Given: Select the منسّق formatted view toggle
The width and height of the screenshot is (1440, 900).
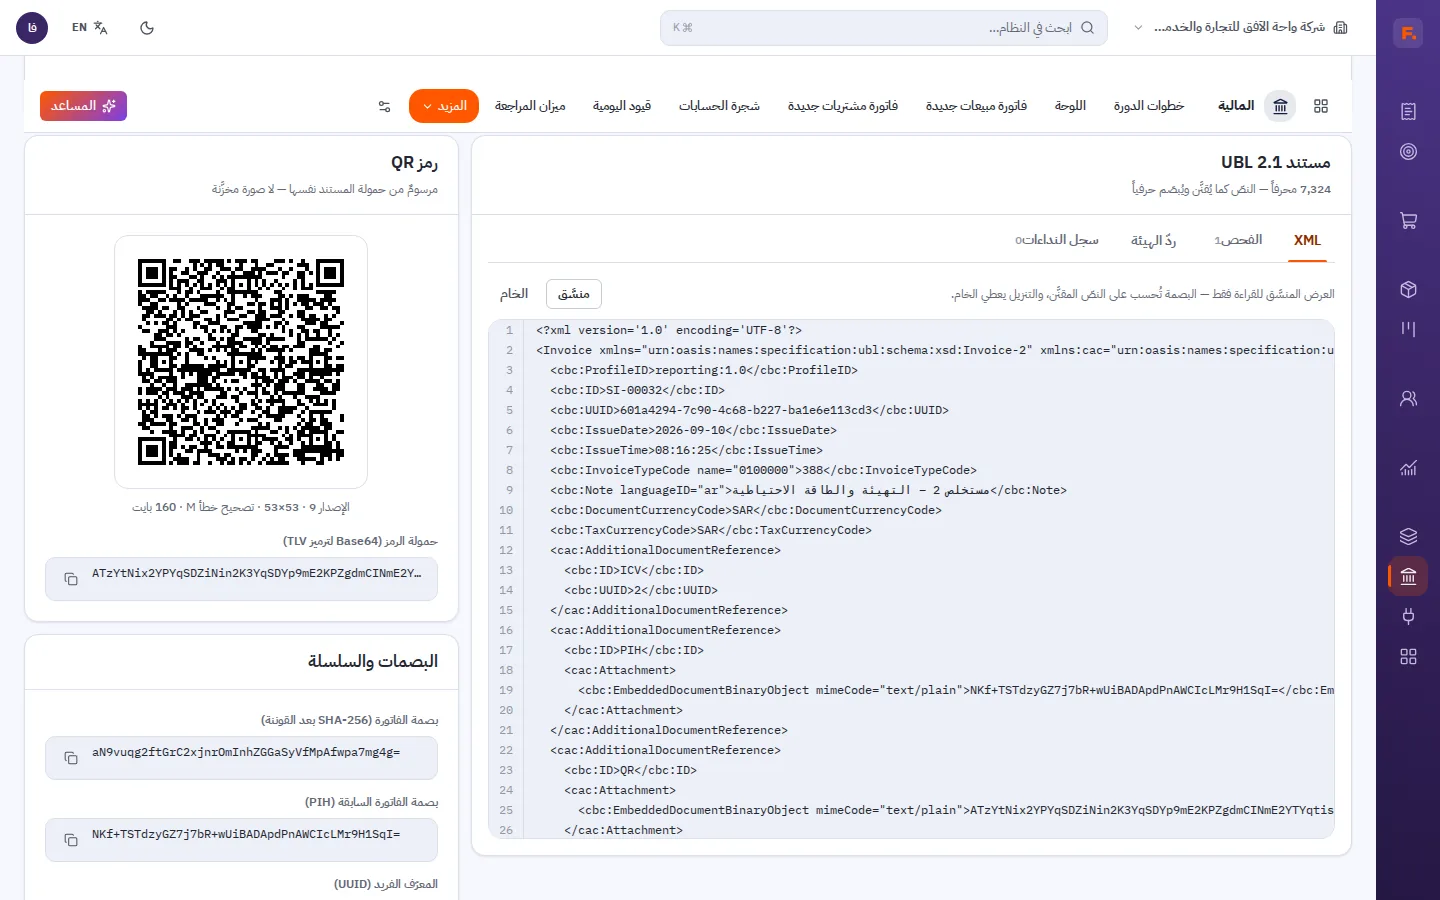Looking at the screenshot, I should 573,294.
